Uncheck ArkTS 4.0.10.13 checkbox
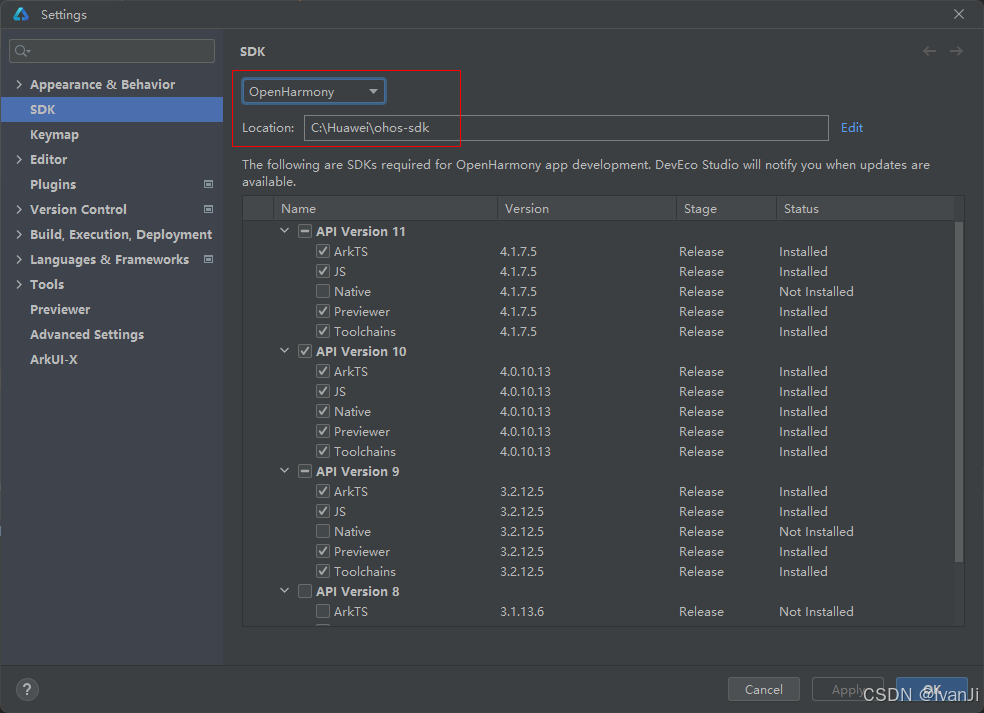 coord(323,372)
